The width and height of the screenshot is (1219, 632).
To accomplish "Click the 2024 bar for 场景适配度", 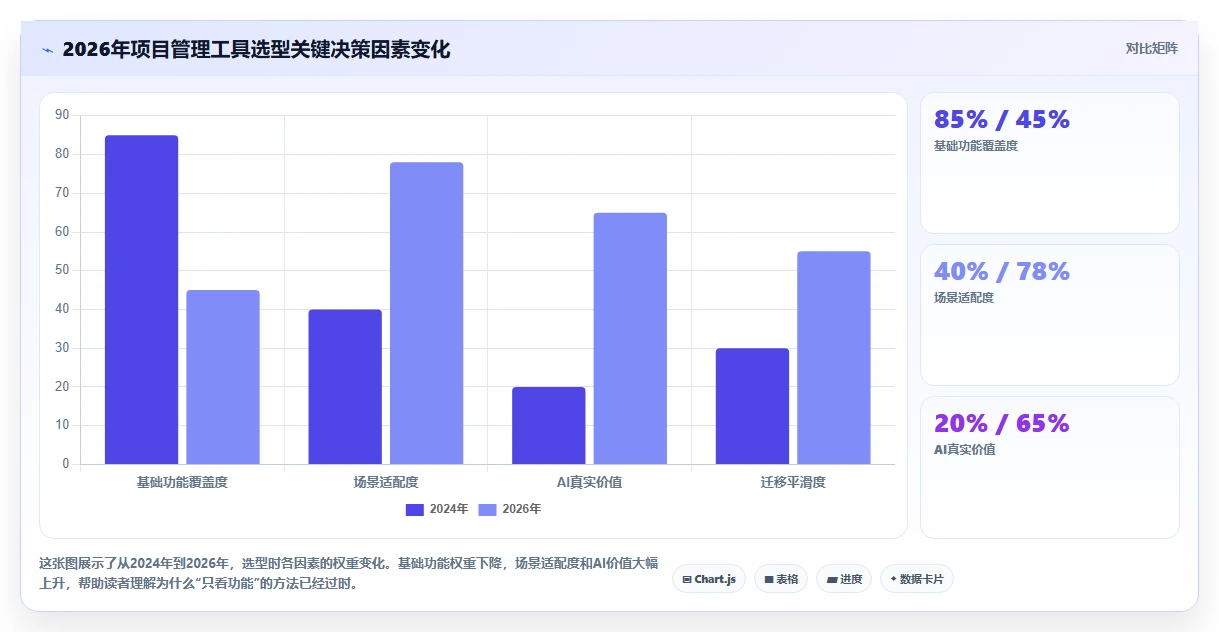I will coord(345,387).
